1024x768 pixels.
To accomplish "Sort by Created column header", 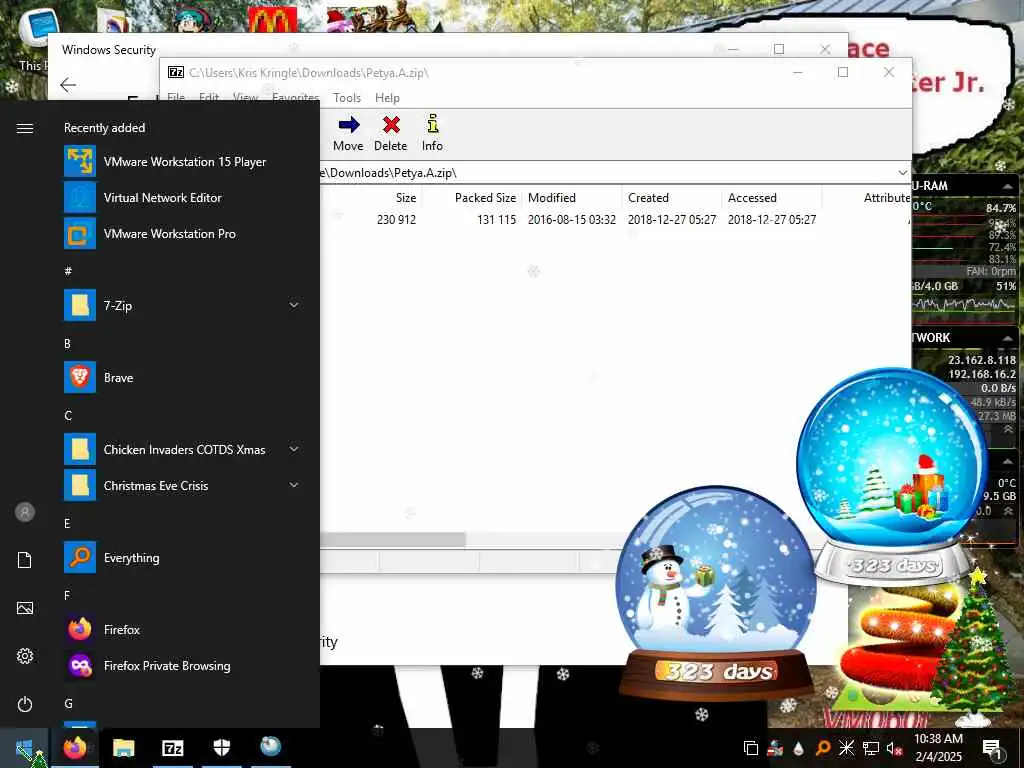I will tap(648, 198).
